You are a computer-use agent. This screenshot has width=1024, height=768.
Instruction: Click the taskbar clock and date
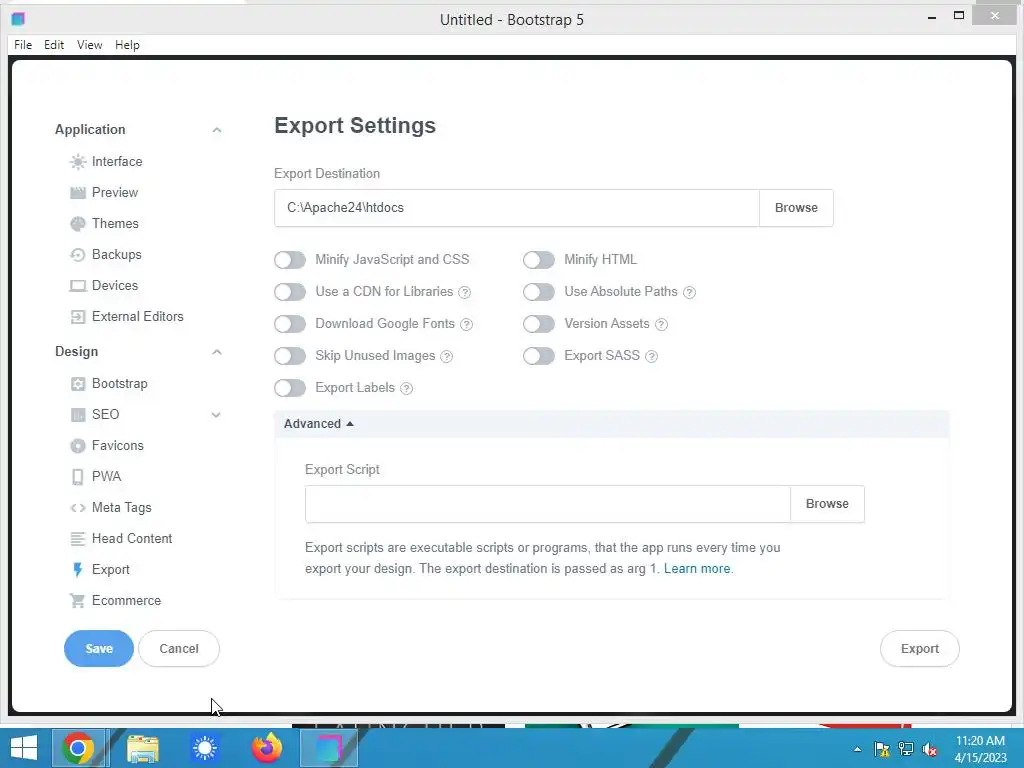point(980,749)
